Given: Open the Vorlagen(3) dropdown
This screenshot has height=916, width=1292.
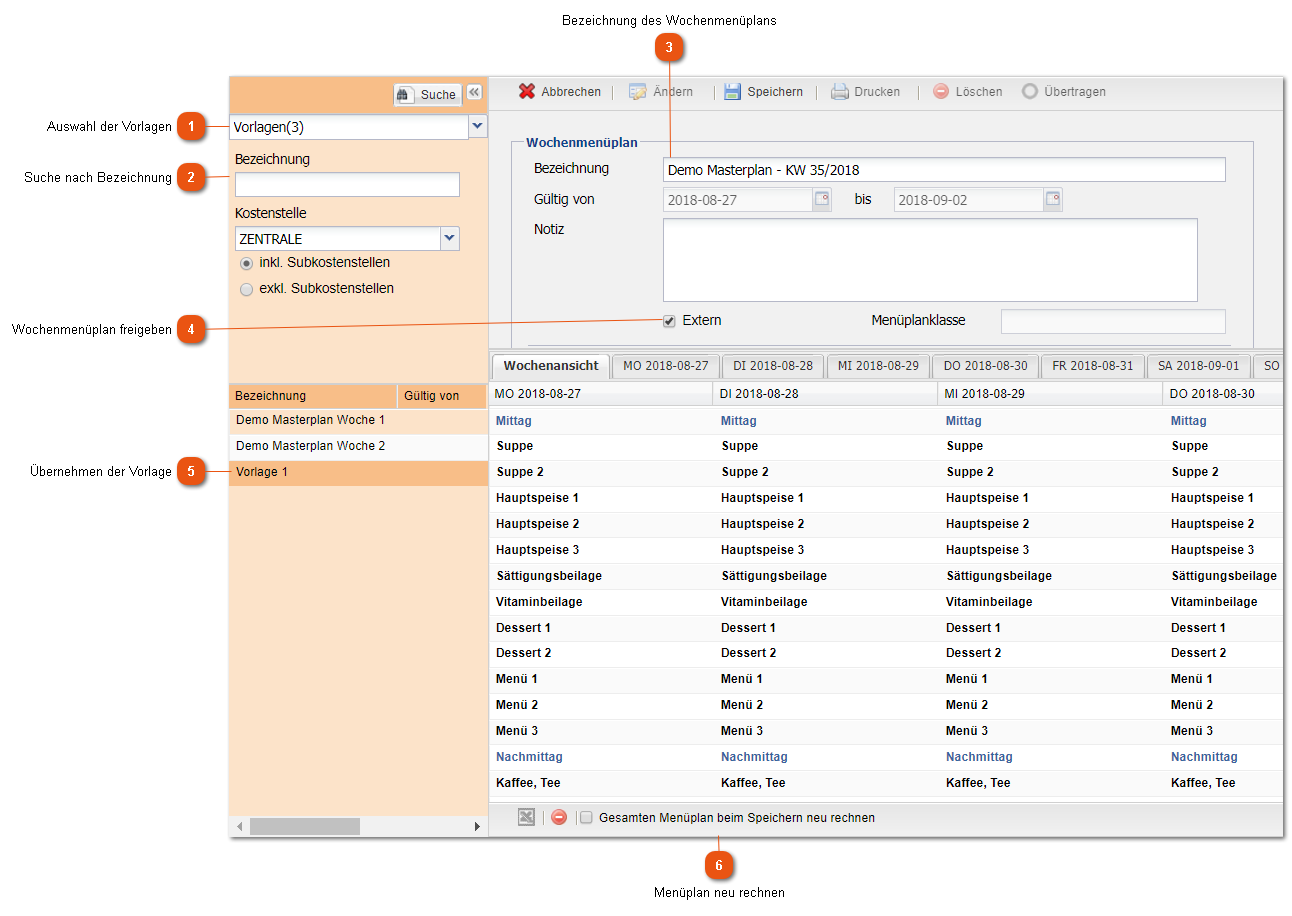Looking at the screenshot, I should [x=478, y=127].
